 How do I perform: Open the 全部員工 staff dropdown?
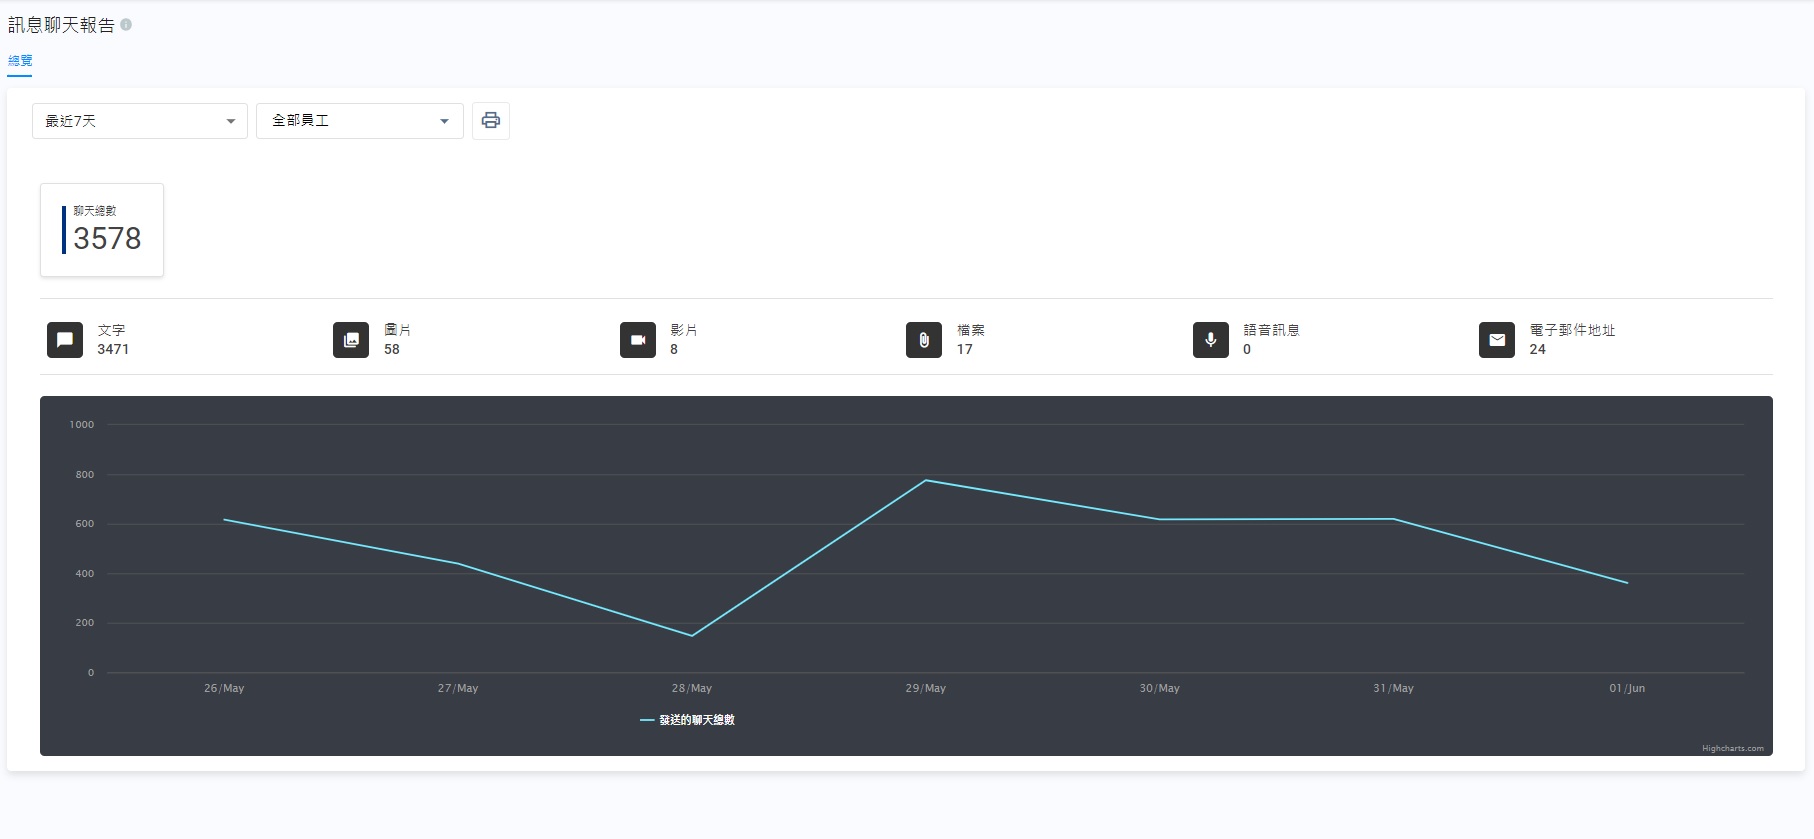point(360,121)
